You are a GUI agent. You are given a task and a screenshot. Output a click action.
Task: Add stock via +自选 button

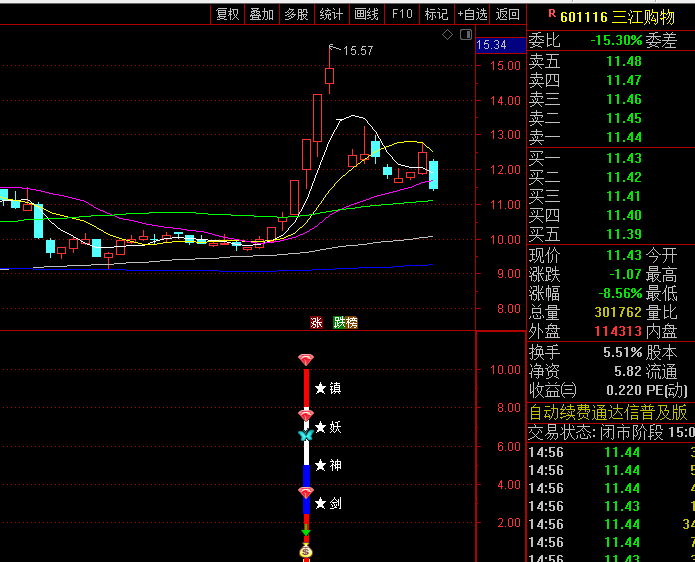click(x=472, y=15)
